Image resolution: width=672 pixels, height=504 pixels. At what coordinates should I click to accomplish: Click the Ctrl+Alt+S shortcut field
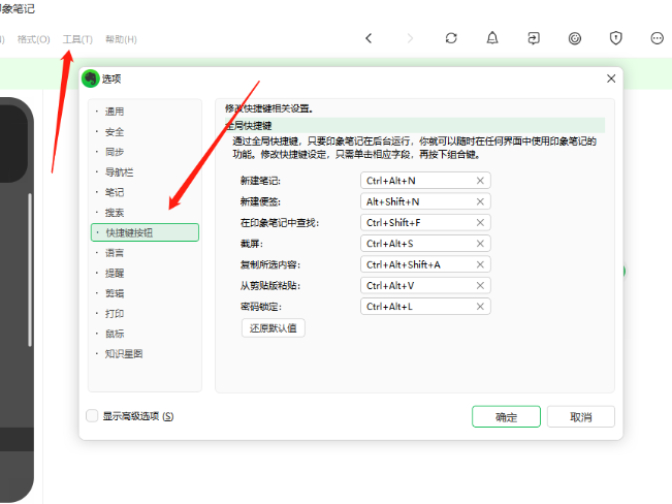[x=425, y=244]
